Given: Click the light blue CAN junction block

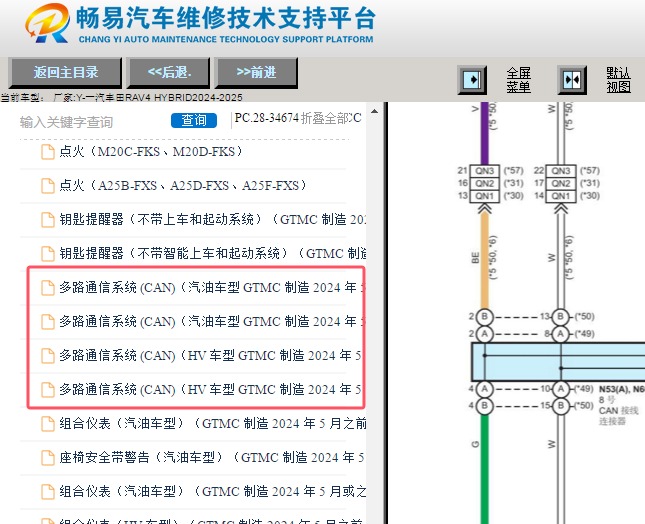Looking at the screenshot, I should pos(558,362).
